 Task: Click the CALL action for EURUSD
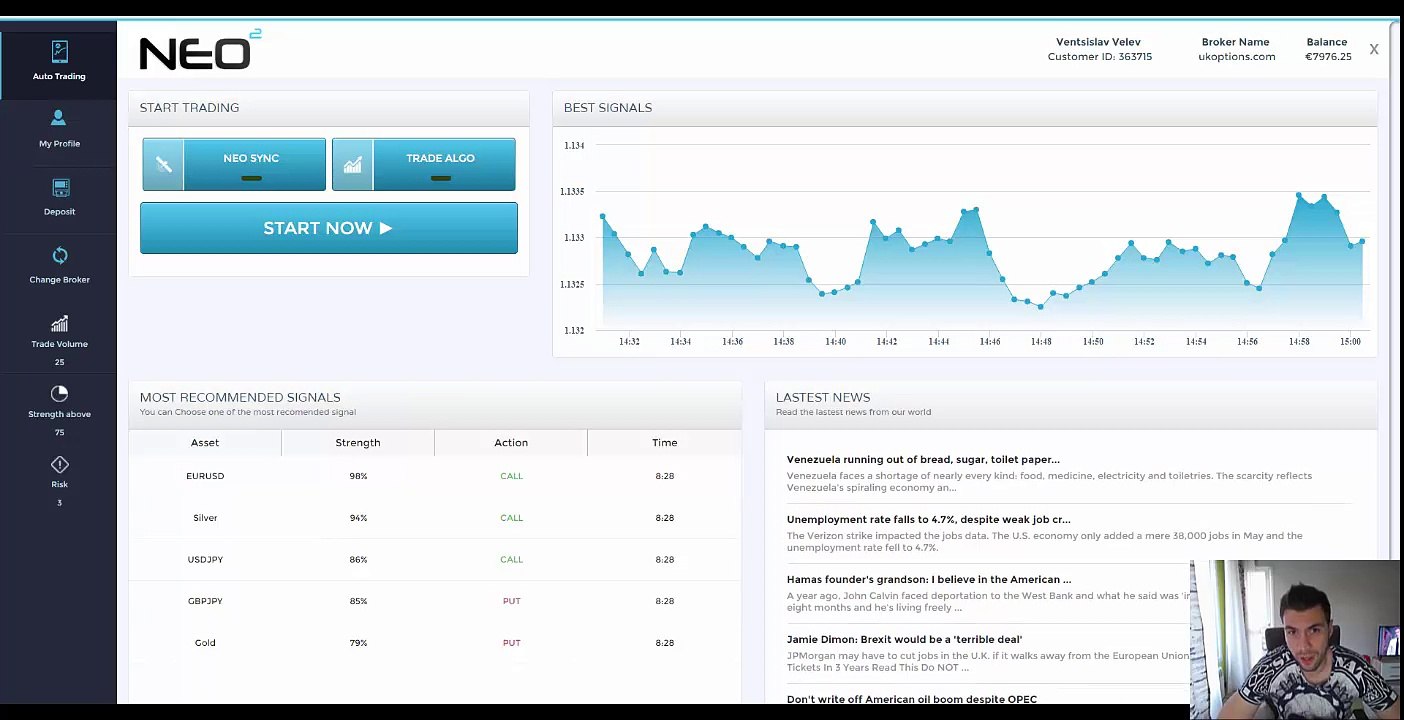tap(511, 476)
